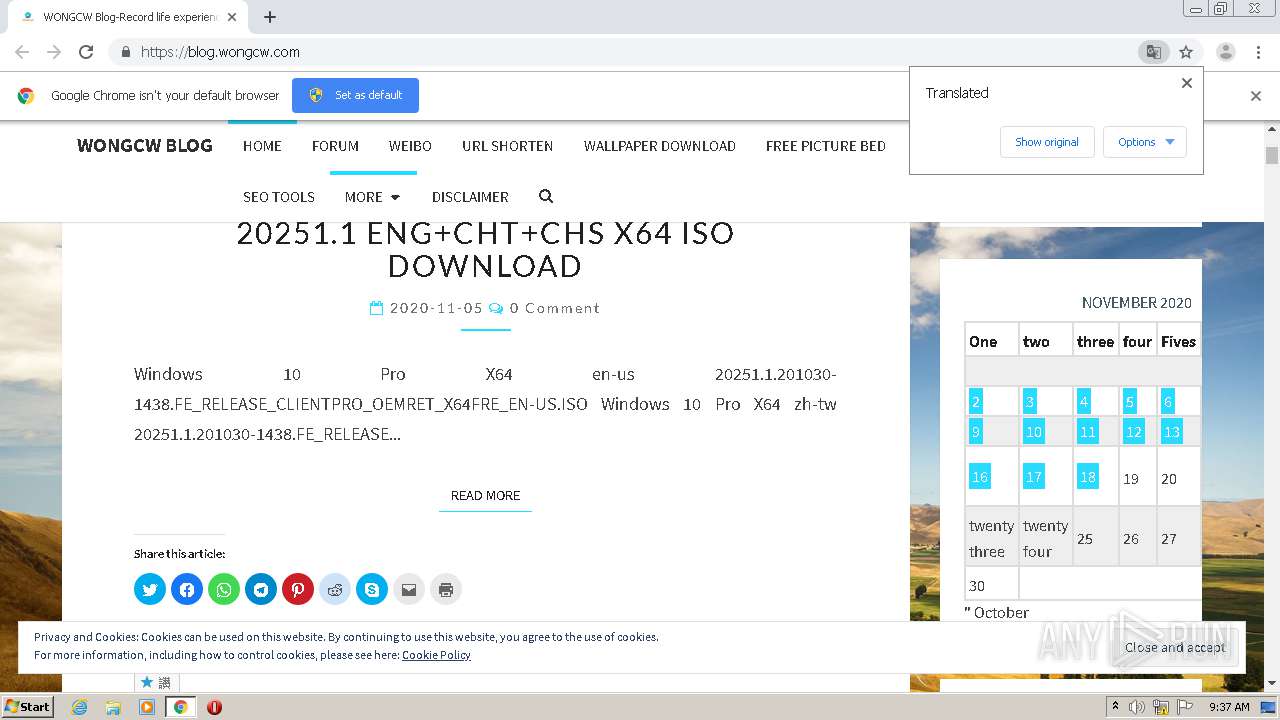This screenshot has height=720, width=1280.
Task: Open a new tab with plus button
Action: pos(270,17)
